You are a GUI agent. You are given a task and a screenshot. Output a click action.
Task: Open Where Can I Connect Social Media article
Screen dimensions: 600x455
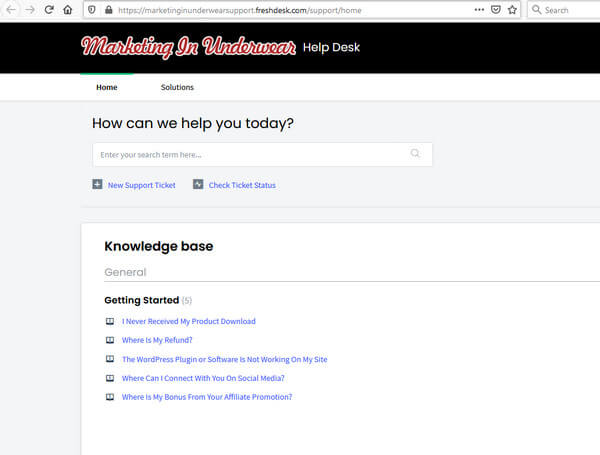coord(203,378)
